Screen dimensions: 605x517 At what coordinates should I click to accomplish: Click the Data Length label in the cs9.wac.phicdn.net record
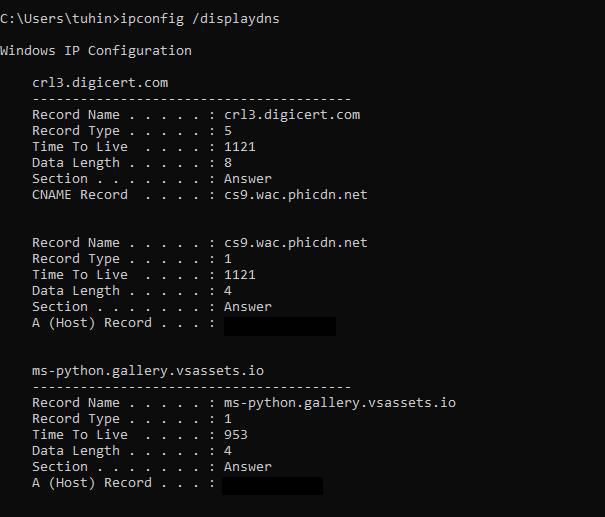point(76,291)
